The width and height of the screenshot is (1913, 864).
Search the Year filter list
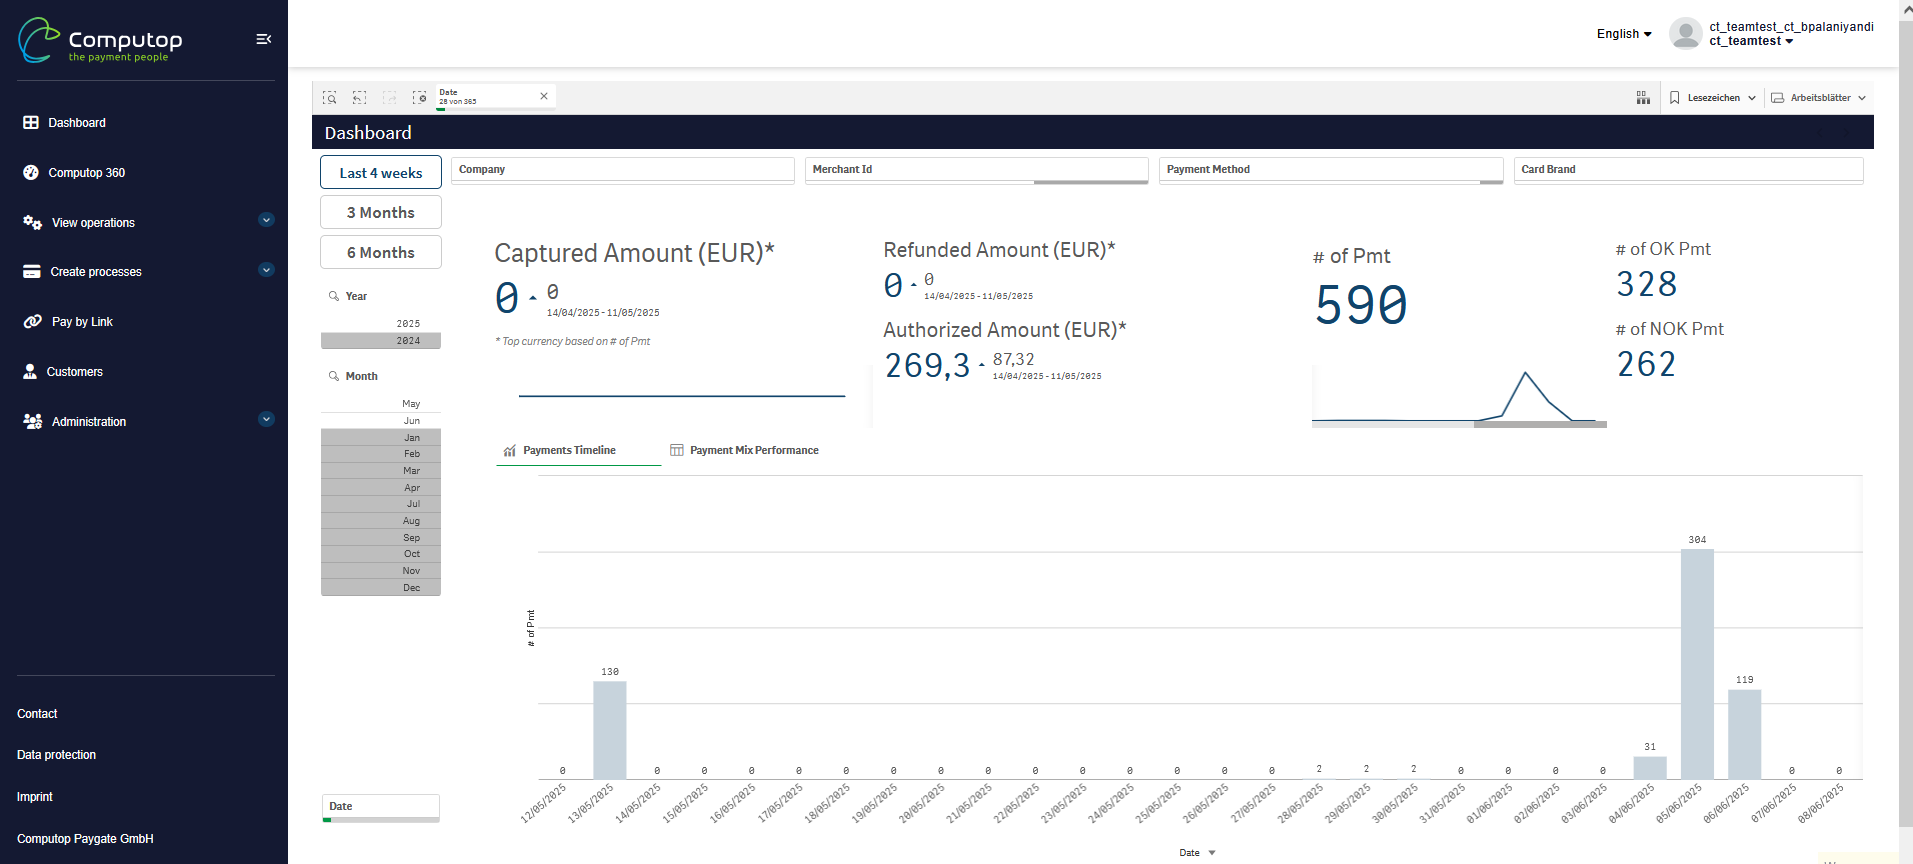(334, 296)
